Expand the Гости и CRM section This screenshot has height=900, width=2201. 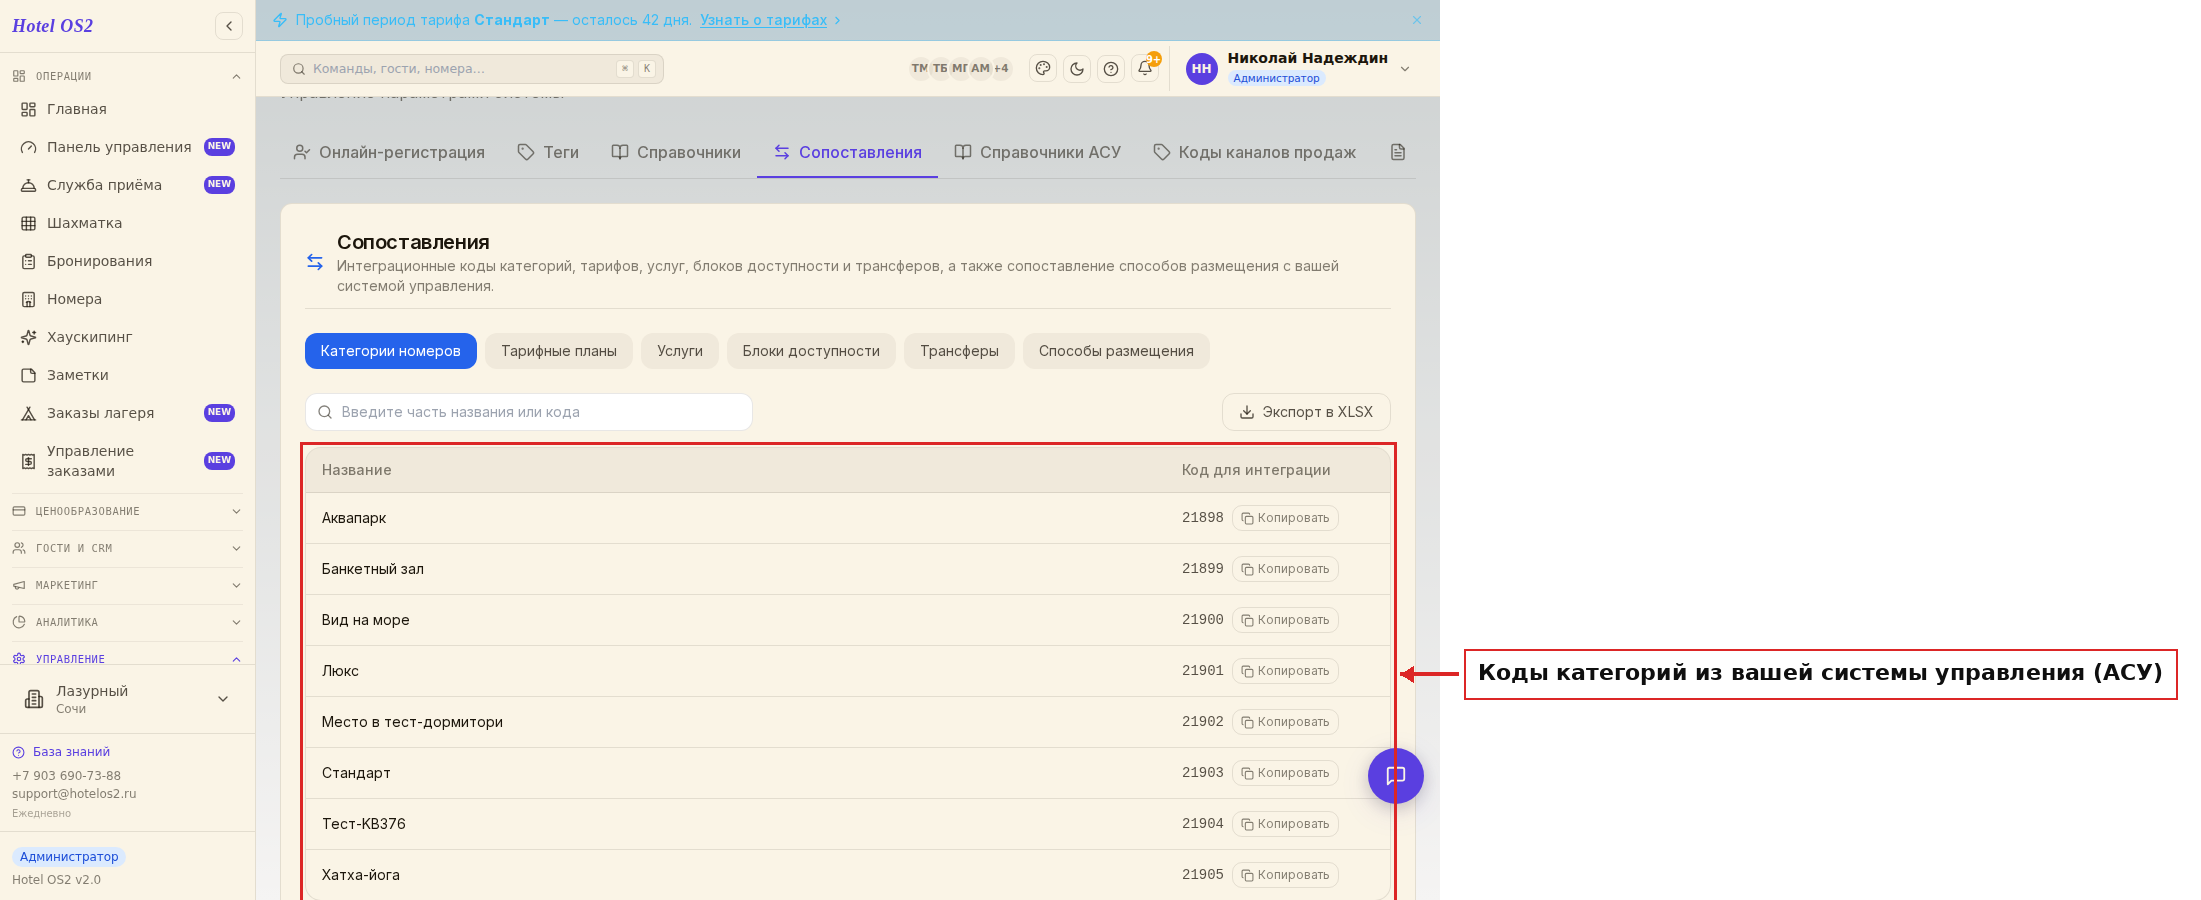coord(127,548)
